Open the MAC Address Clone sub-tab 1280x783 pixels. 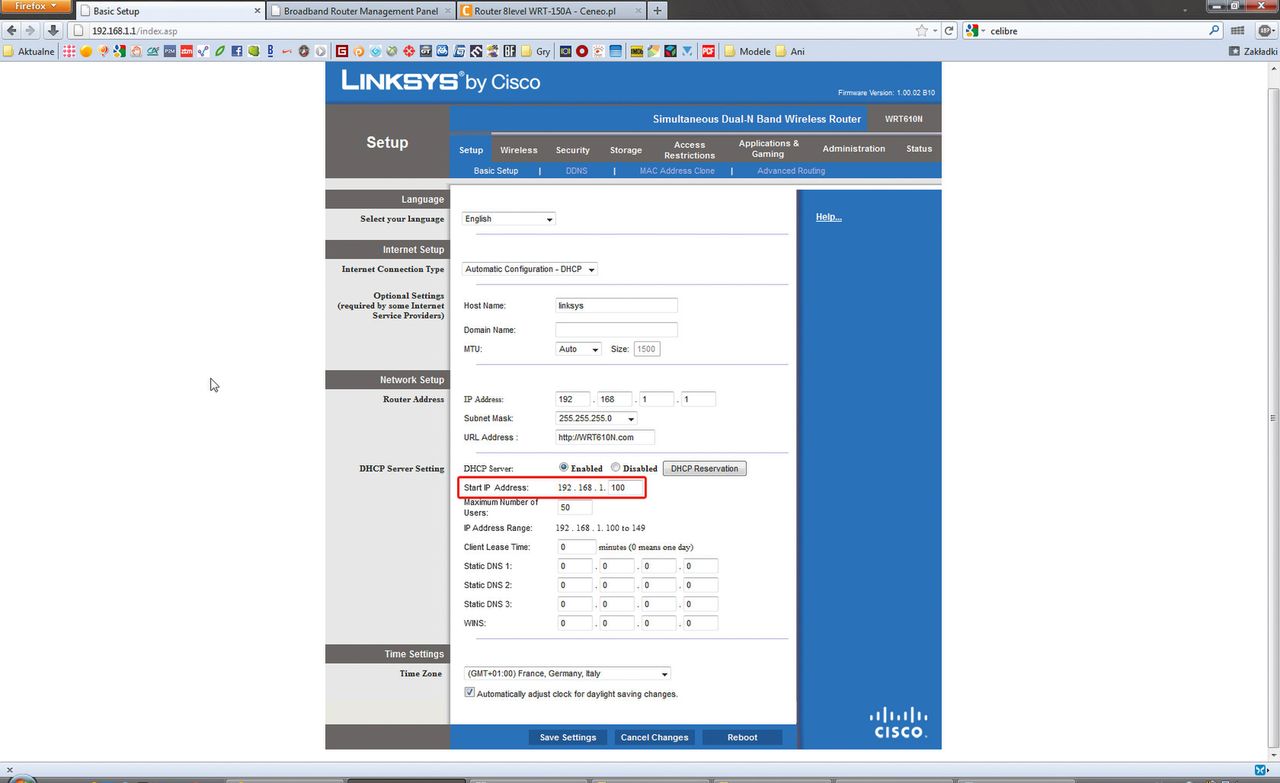tap(677, 171)
